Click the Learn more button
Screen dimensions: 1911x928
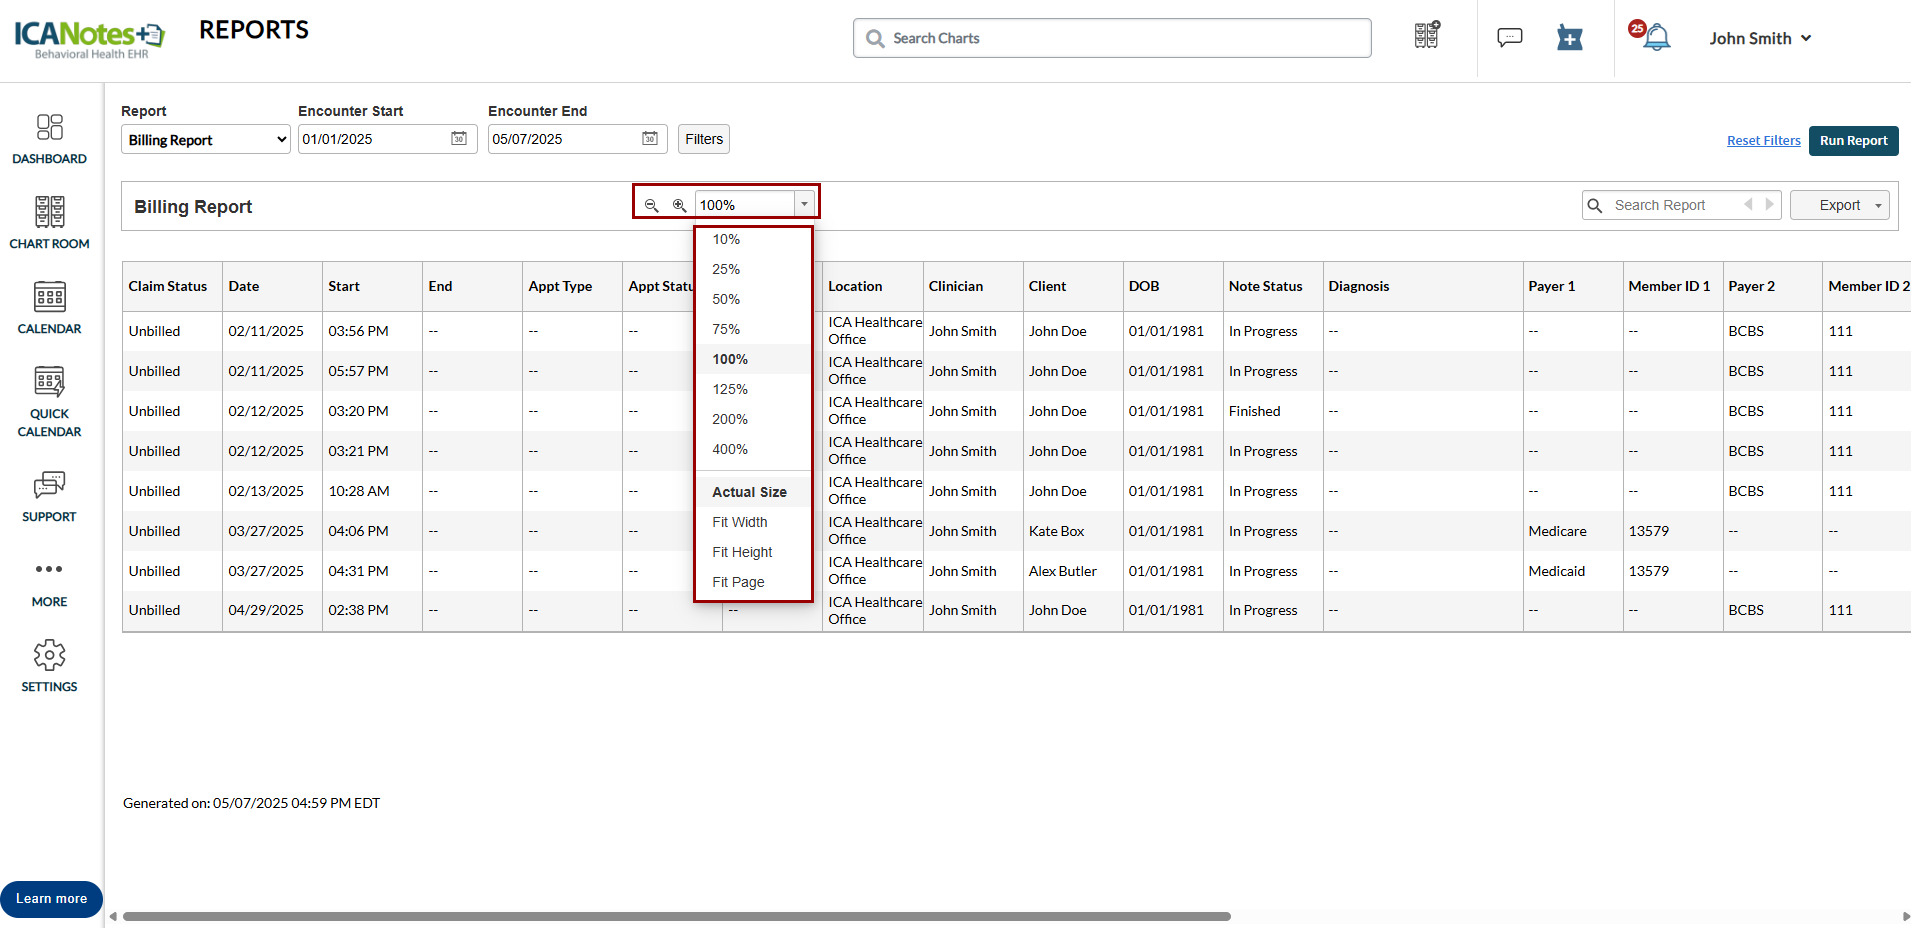point(51,899)
